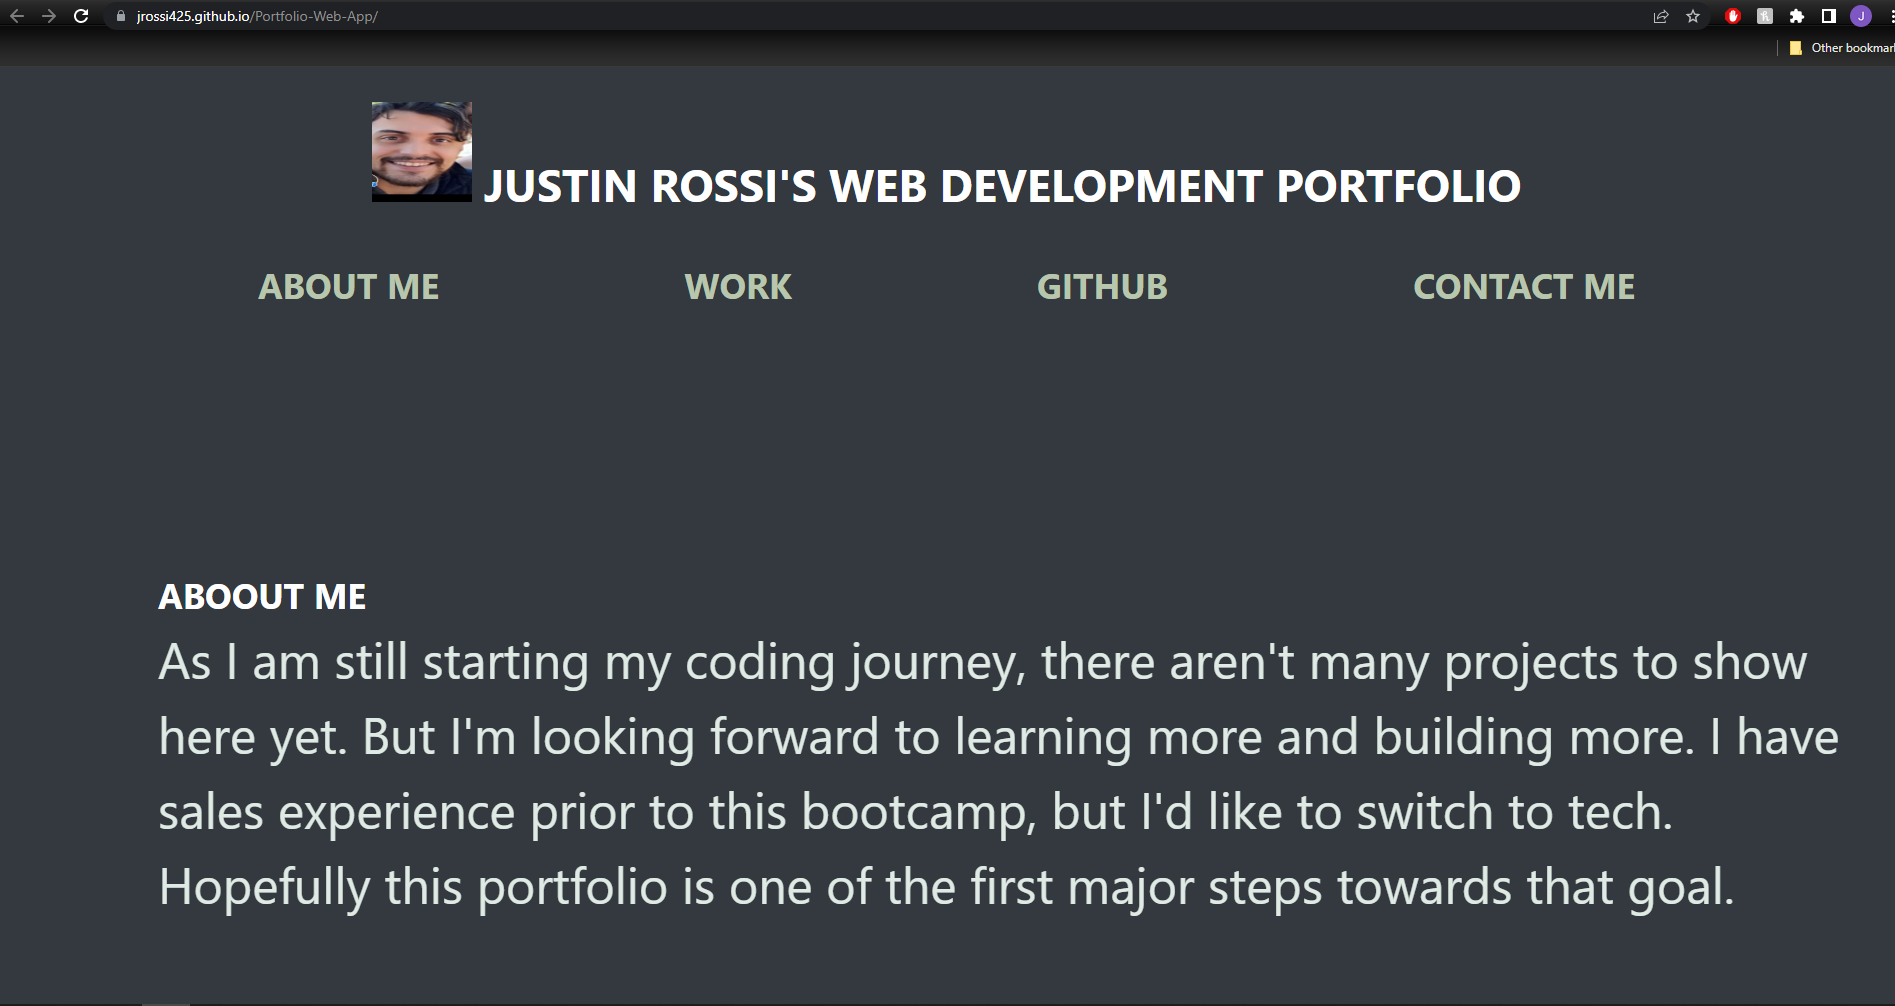Open the CONTACT ME page
Image resolution: width=1895 pixels, height=1006 pixels.
(1523, 287)
